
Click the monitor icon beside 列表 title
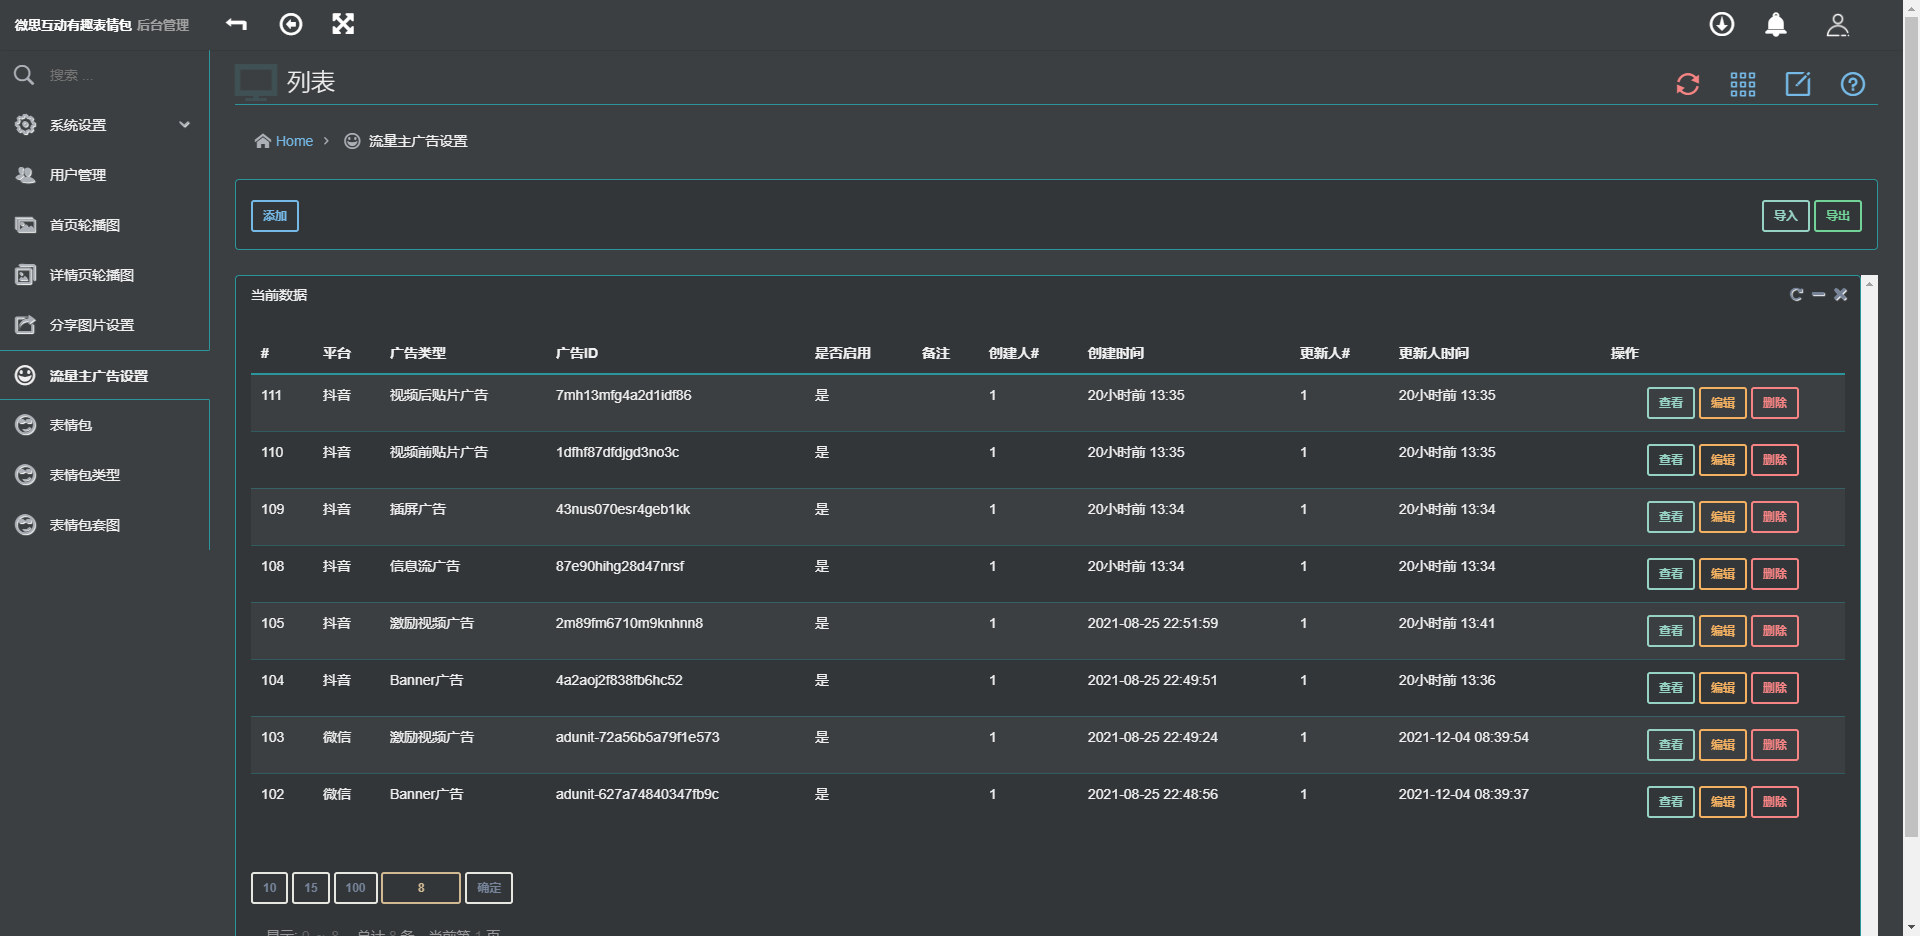[x=256, y=82]
